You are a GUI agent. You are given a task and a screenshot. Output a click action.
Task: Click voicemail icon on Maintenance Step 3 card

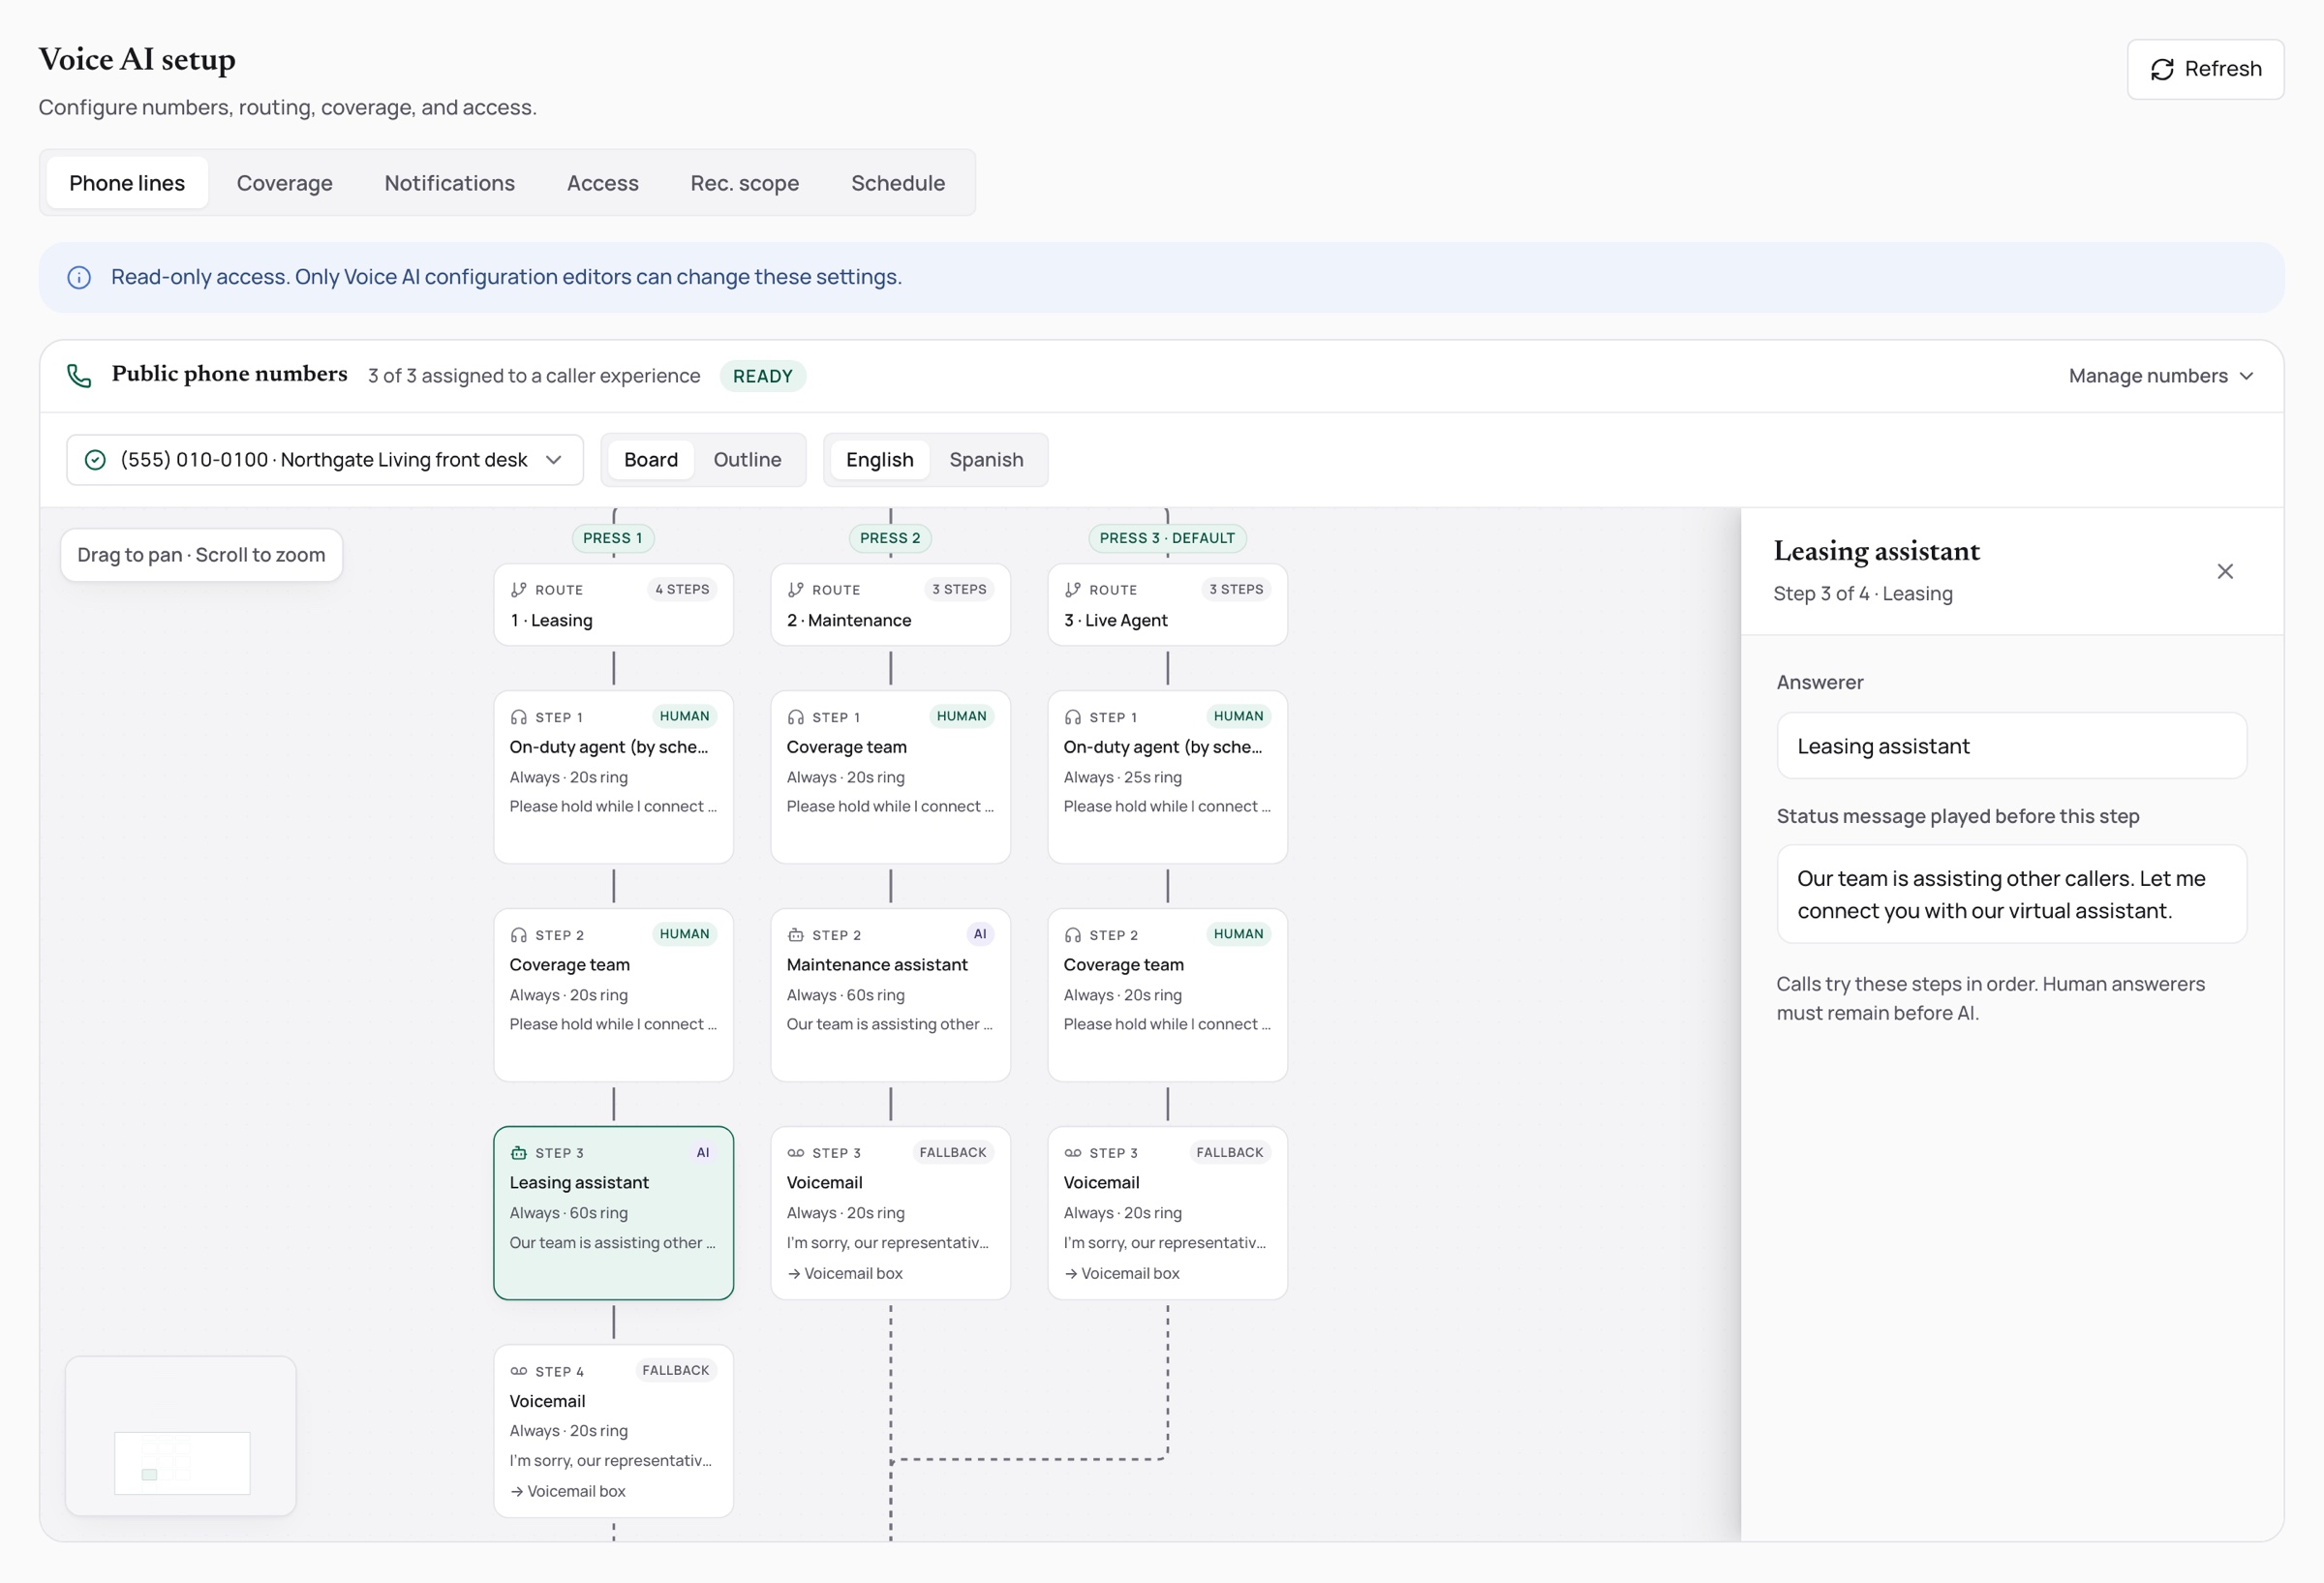click(x=795, y=1153)
